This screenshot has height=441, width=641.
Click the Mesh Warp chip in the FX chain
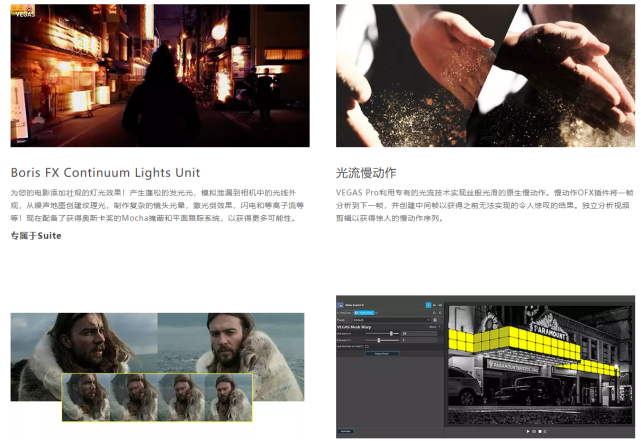point(364,313)
